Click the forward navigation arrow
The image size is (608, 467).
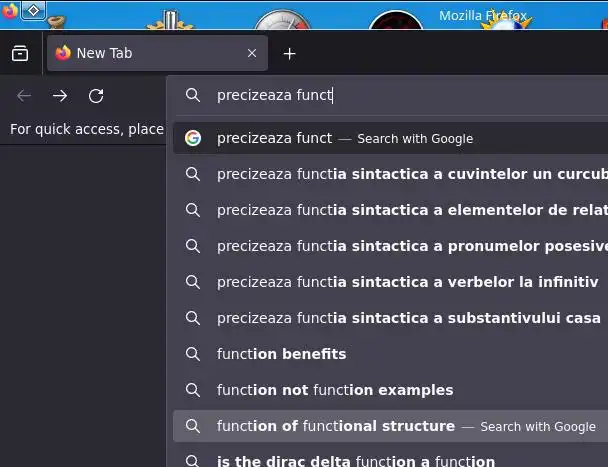click(60, 96)
